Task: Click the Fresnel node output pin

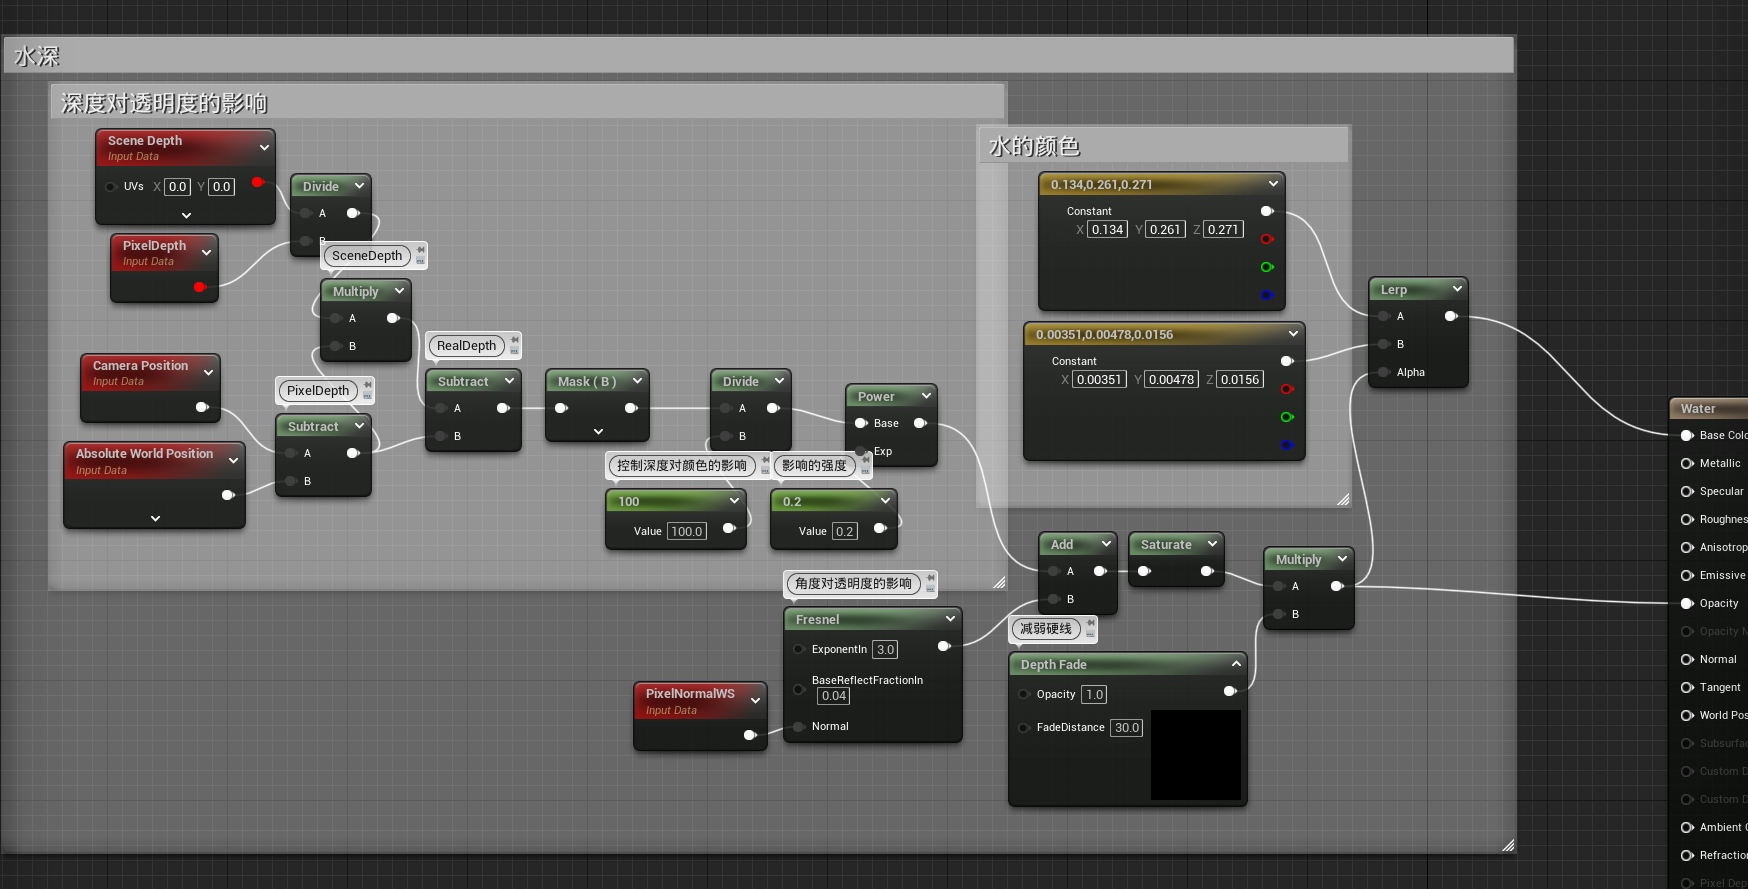Action: [944, 646]
